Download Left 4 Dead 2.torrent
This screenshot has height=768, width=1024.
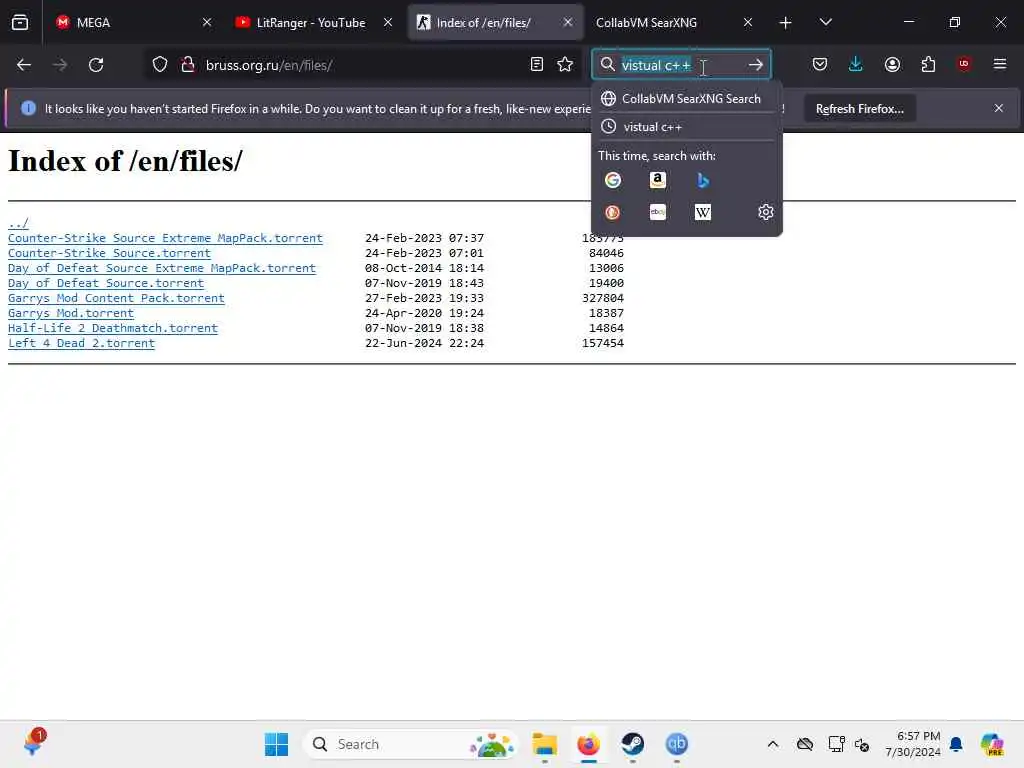(x=82, y=344)
